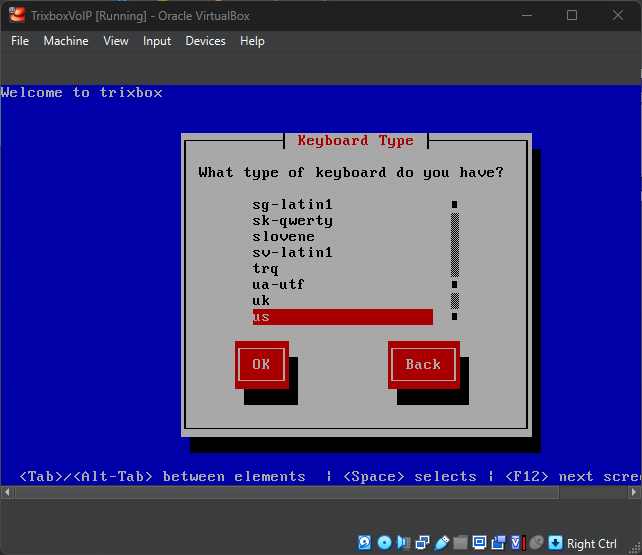The height and width of the screenshot is (555, 642).
Task: Close the TrixboxVoIP VirtualBox window
Action: tap(617, 16)
